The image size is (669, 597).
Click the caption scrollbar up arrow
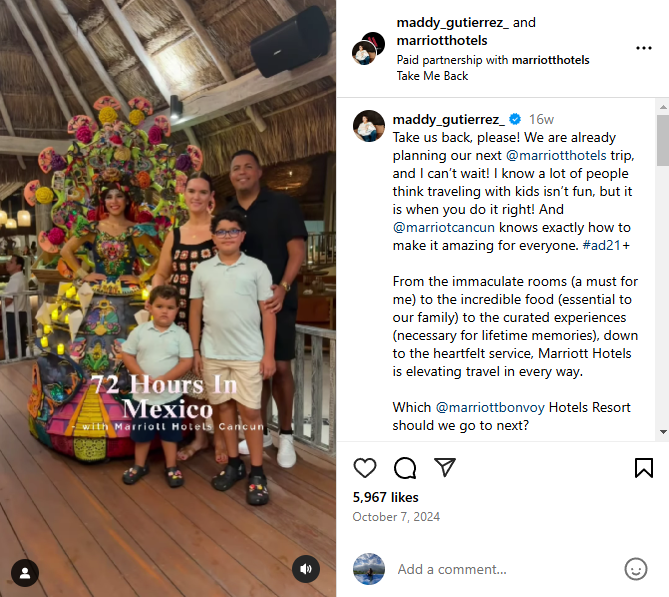tap(663, 107)
